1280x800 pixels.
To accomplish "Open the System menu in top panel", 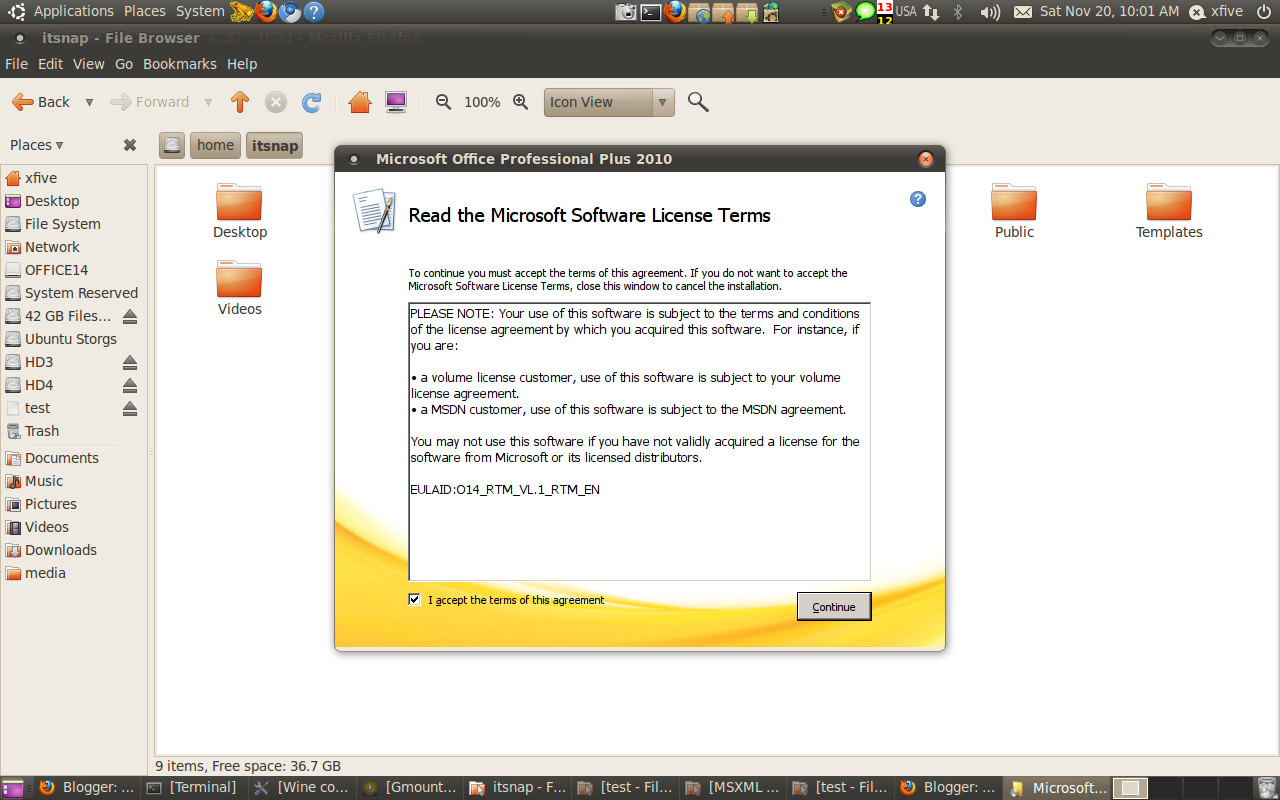I will click(200, 11).
